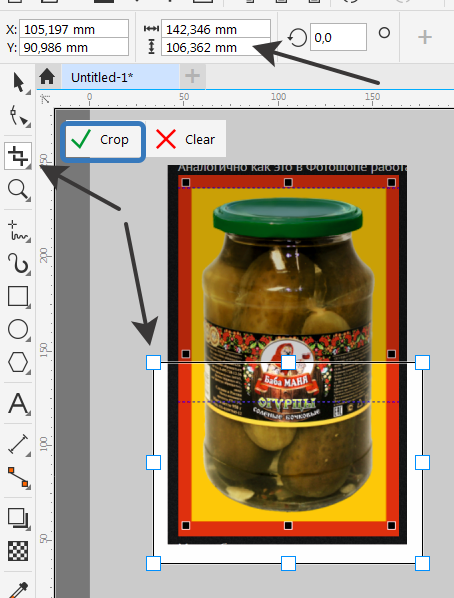Select the Drop Shadow tool

[x=18, y=518]
